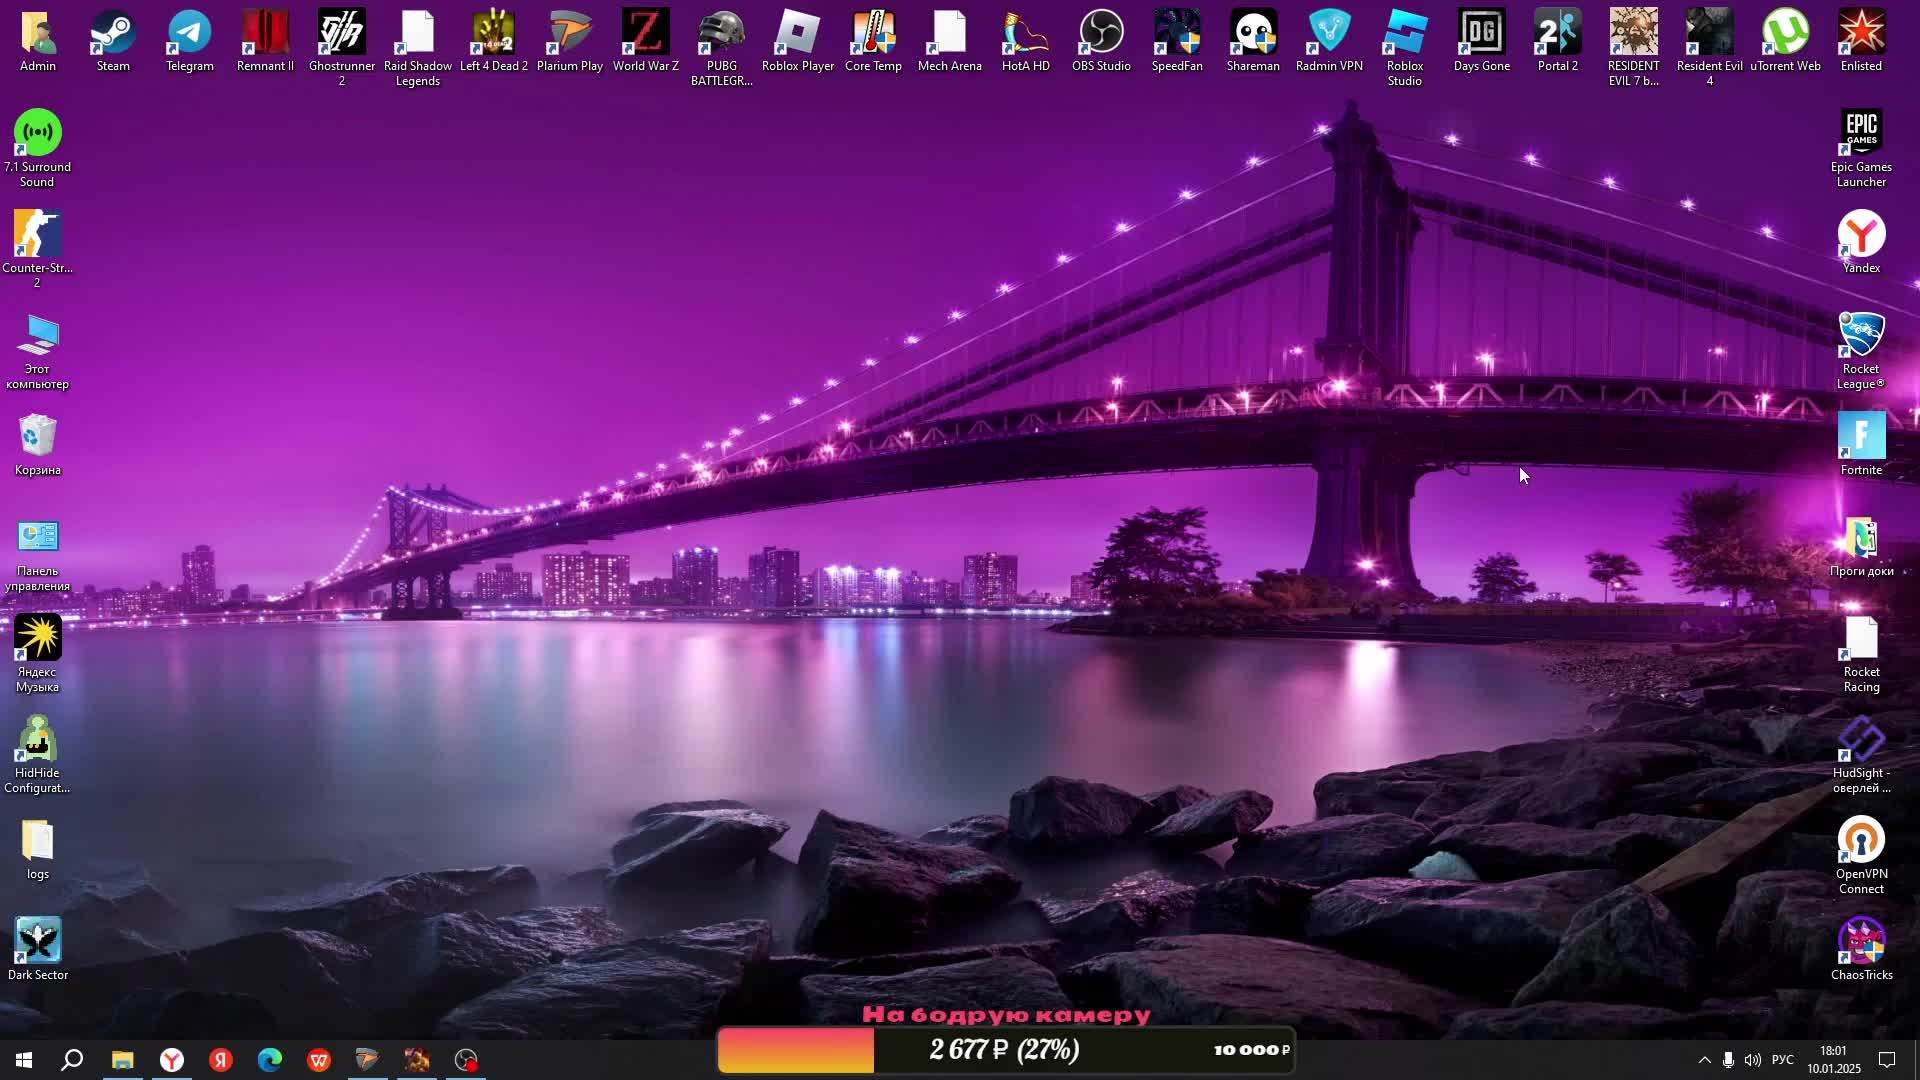This screenshot has height=1080, width=1920.
Task: Select the Days Gone icon
Action: click(1482, 40)
